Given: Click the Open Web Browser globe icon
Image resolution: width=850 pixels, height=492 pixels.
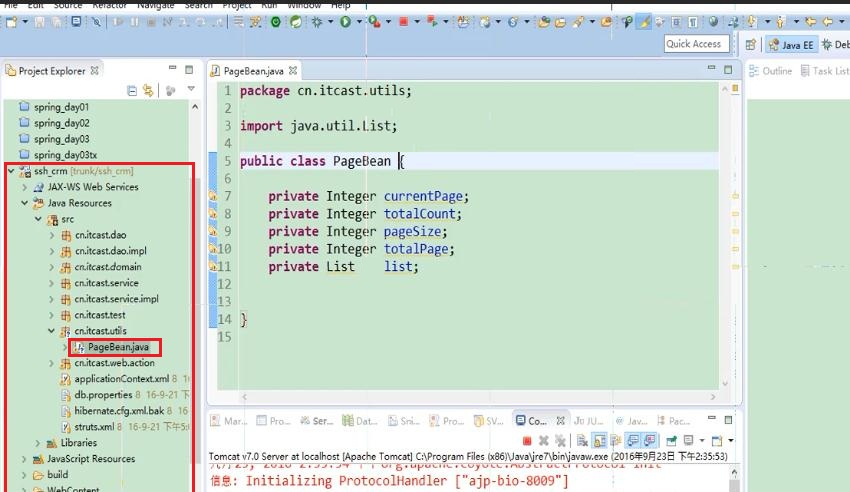Looking at the screenshot, I should click(x=713, y=22).
